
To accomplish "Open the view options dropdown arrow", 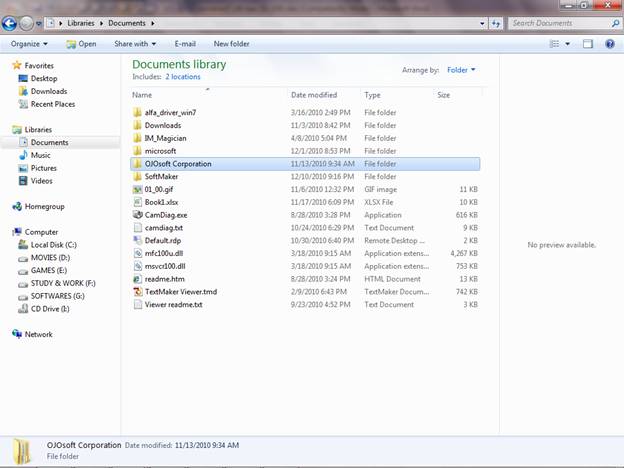I will pos(567,44).
